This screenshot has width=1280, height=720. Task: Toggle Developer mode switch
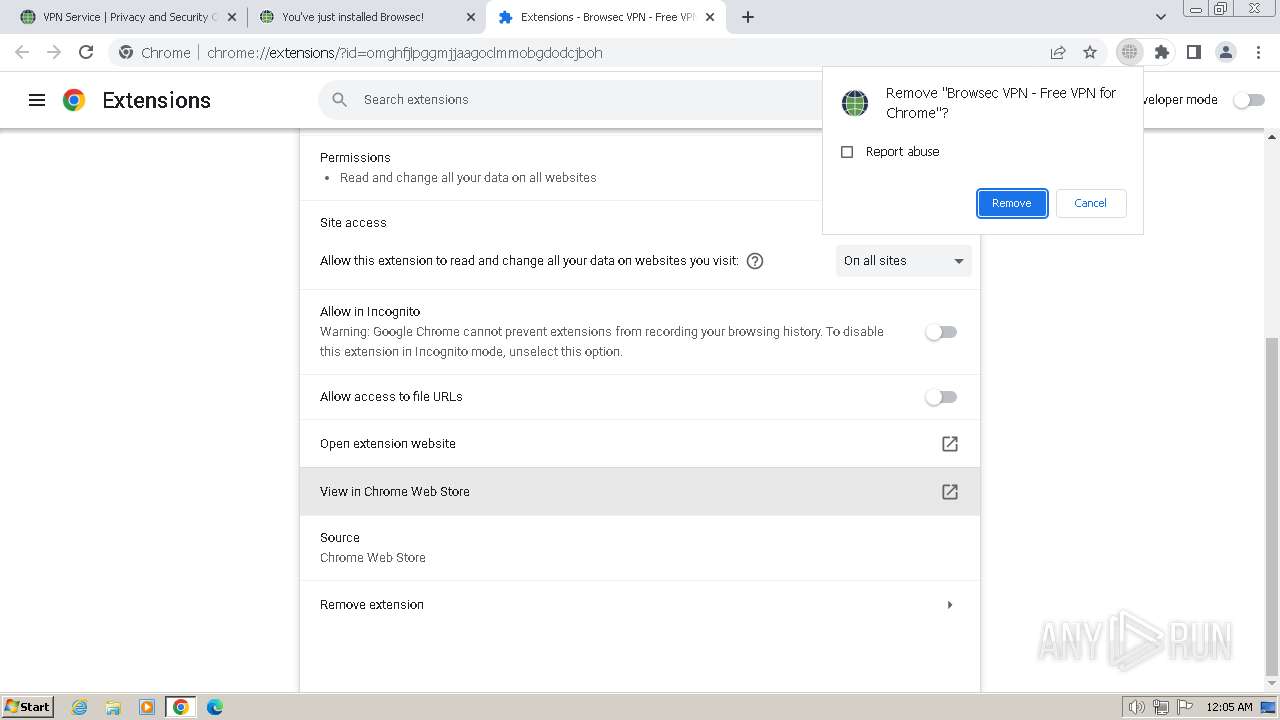[x=1249, y=100]
